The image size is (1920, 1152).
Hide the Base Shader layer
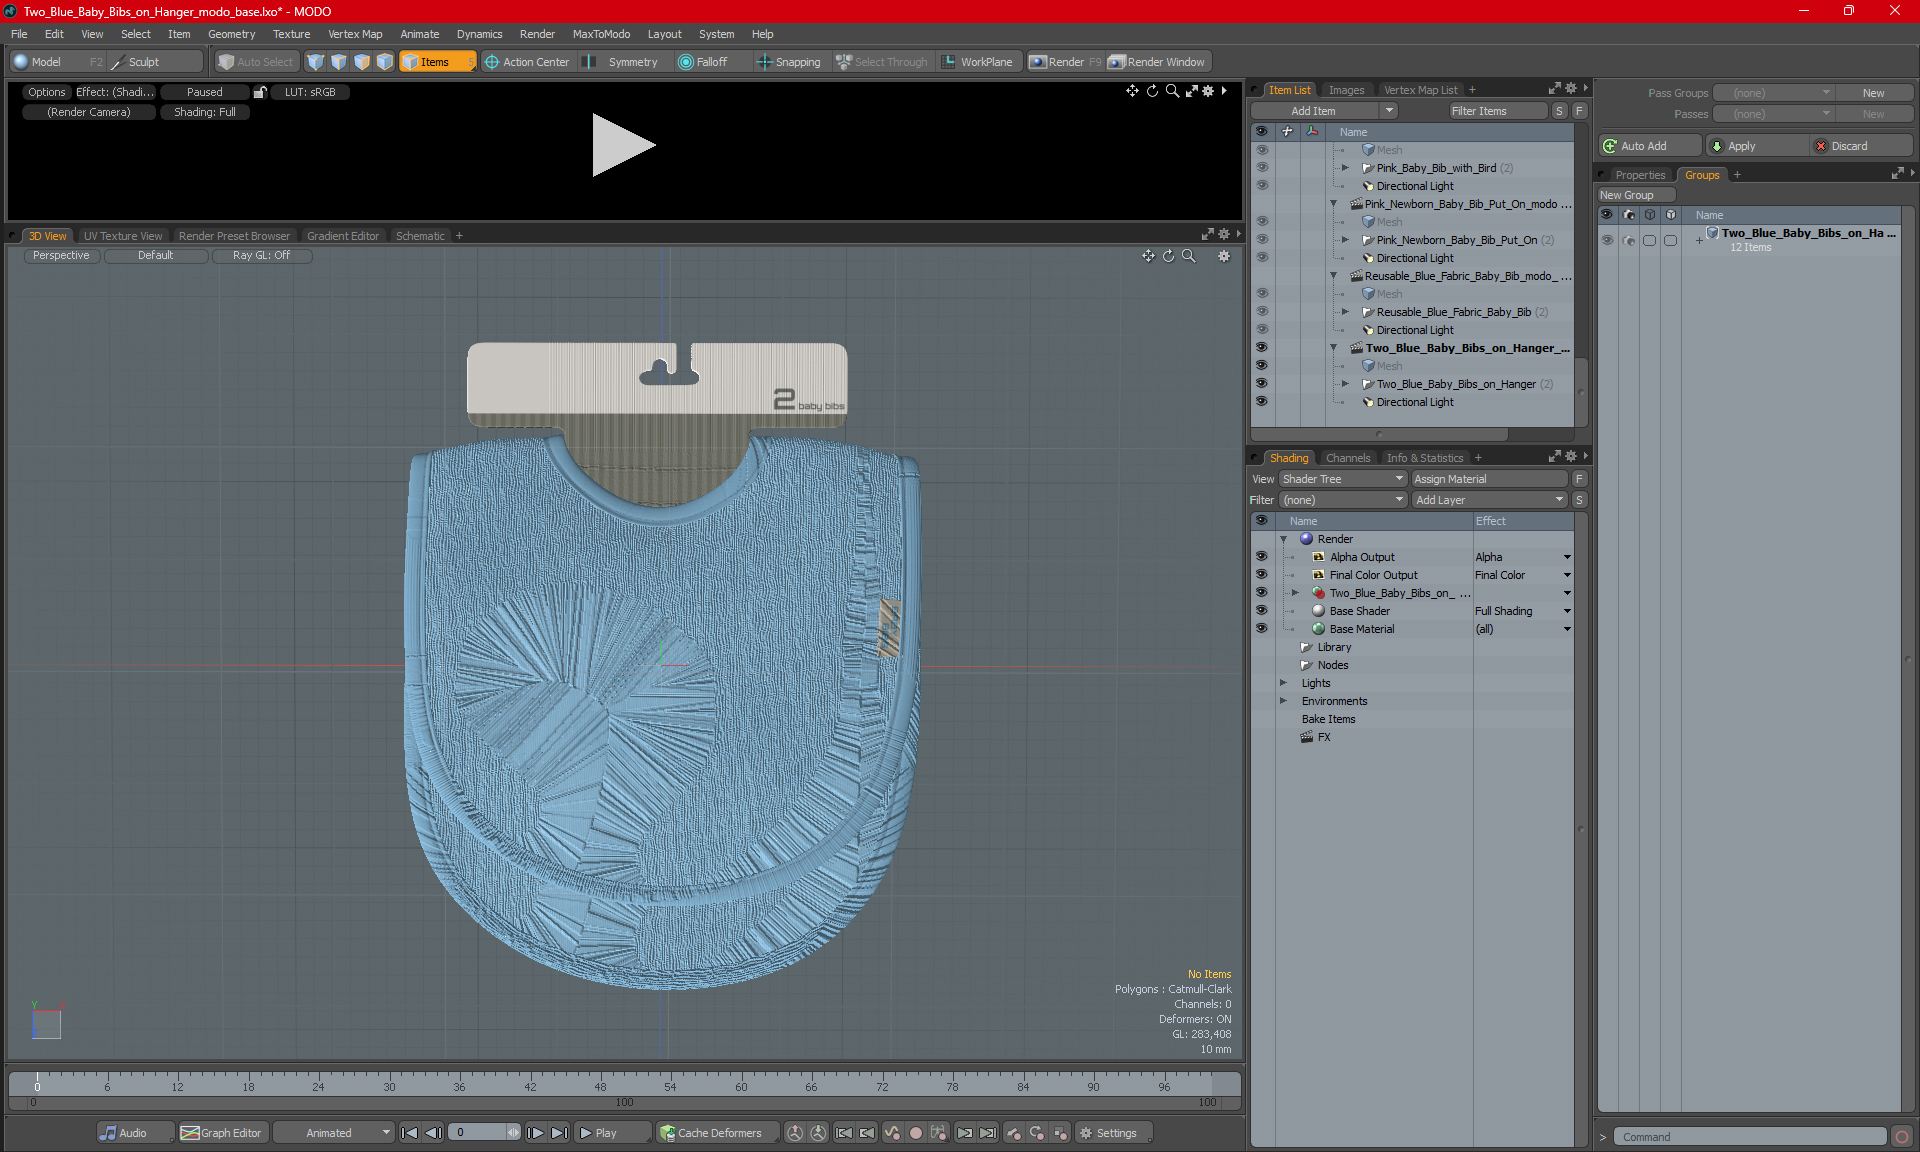click(x=1261, y=611)
